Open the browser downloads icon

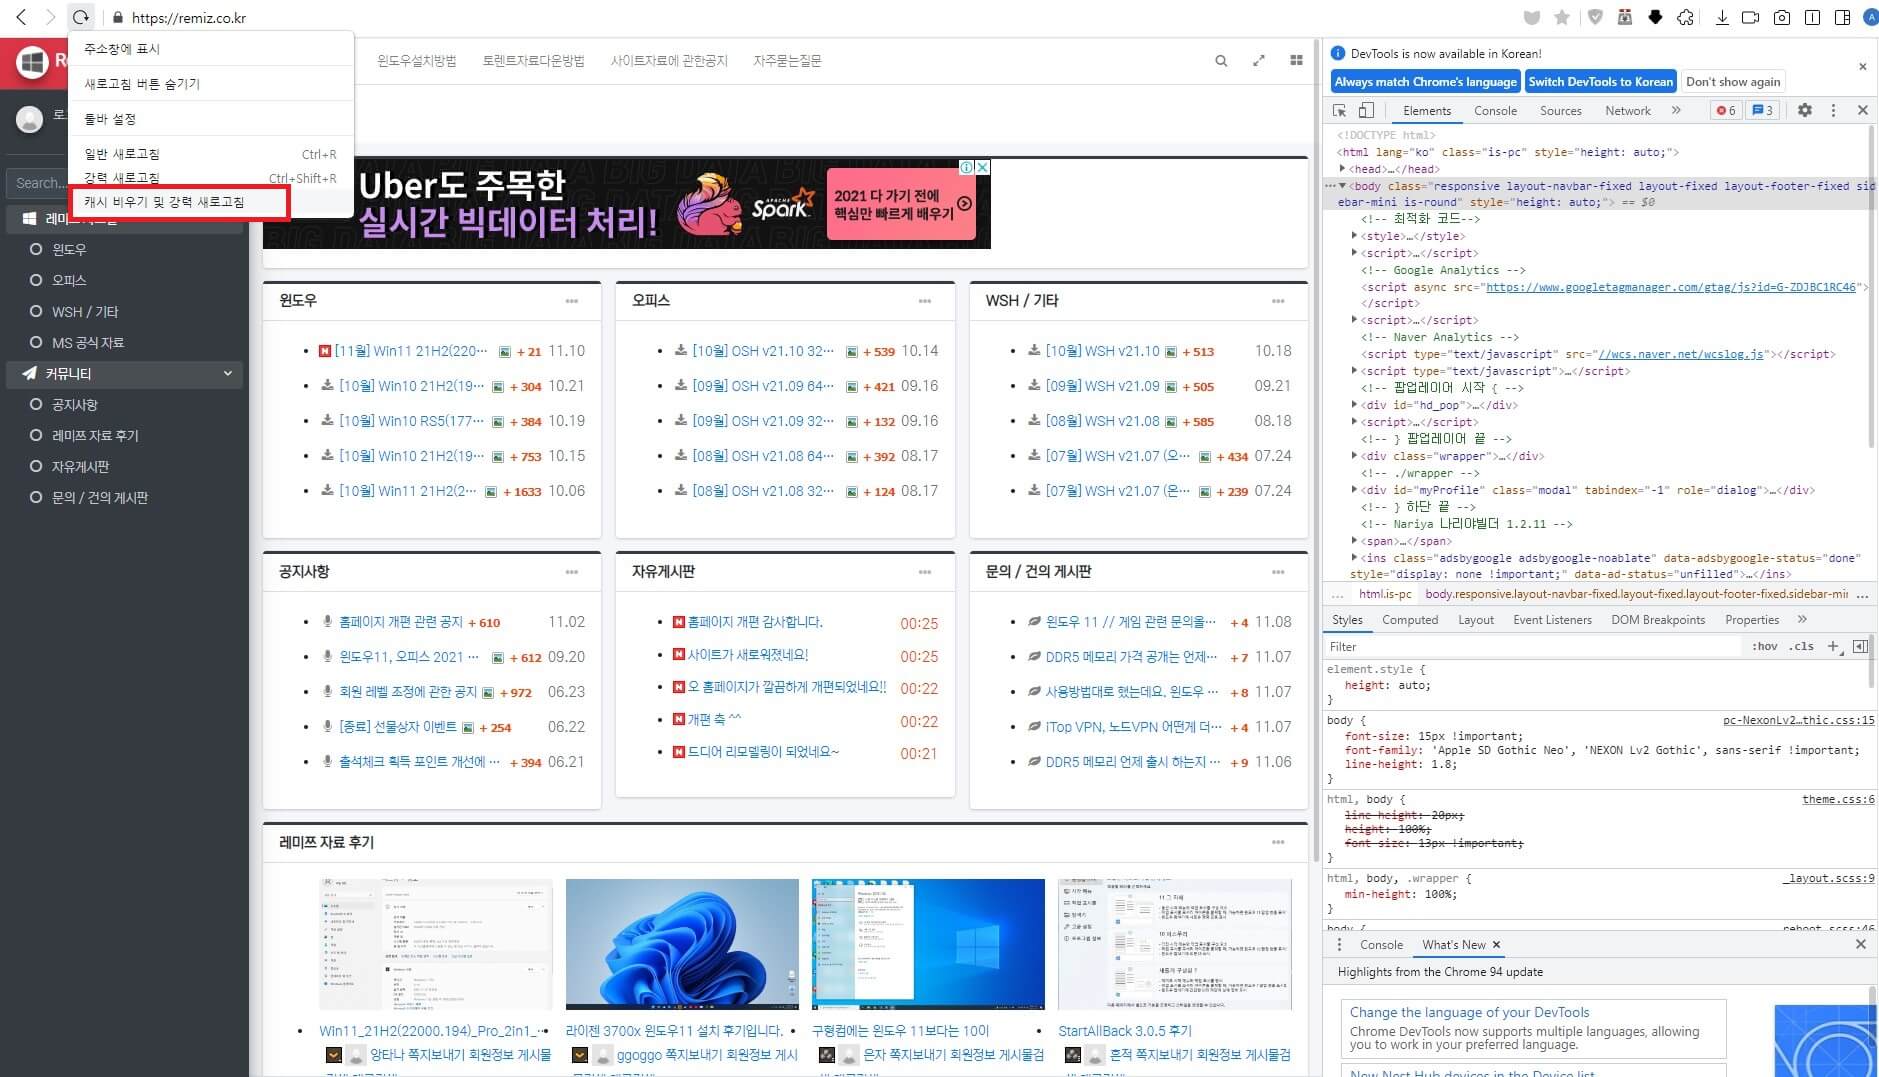click(1722, 17)
